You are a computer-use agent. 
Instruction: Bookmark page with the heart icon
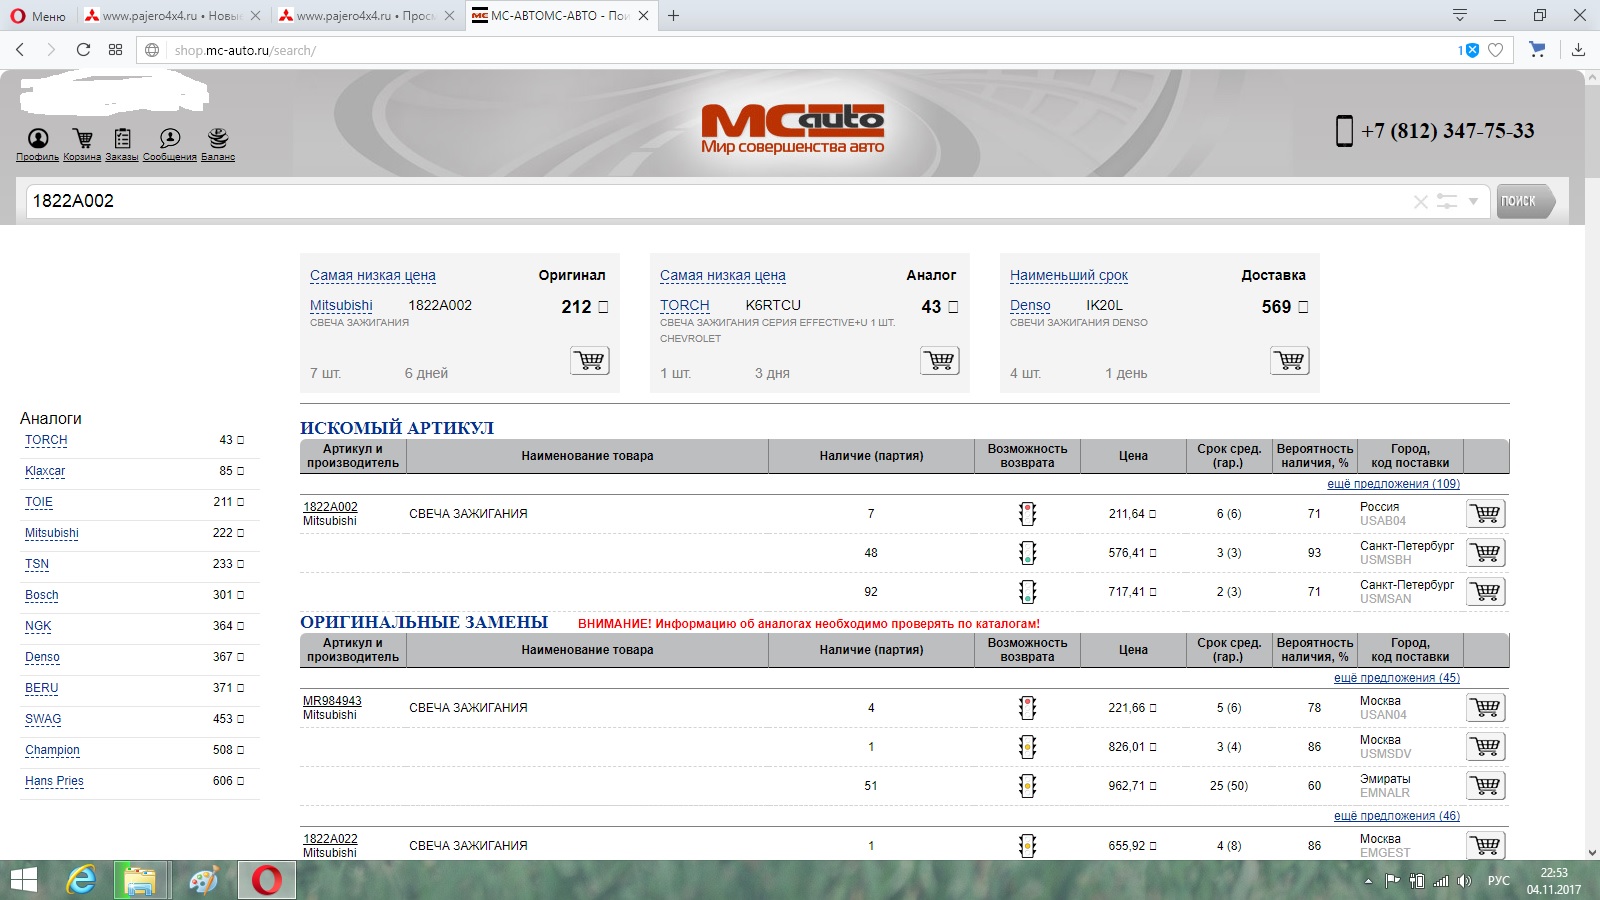[1496, 50]
